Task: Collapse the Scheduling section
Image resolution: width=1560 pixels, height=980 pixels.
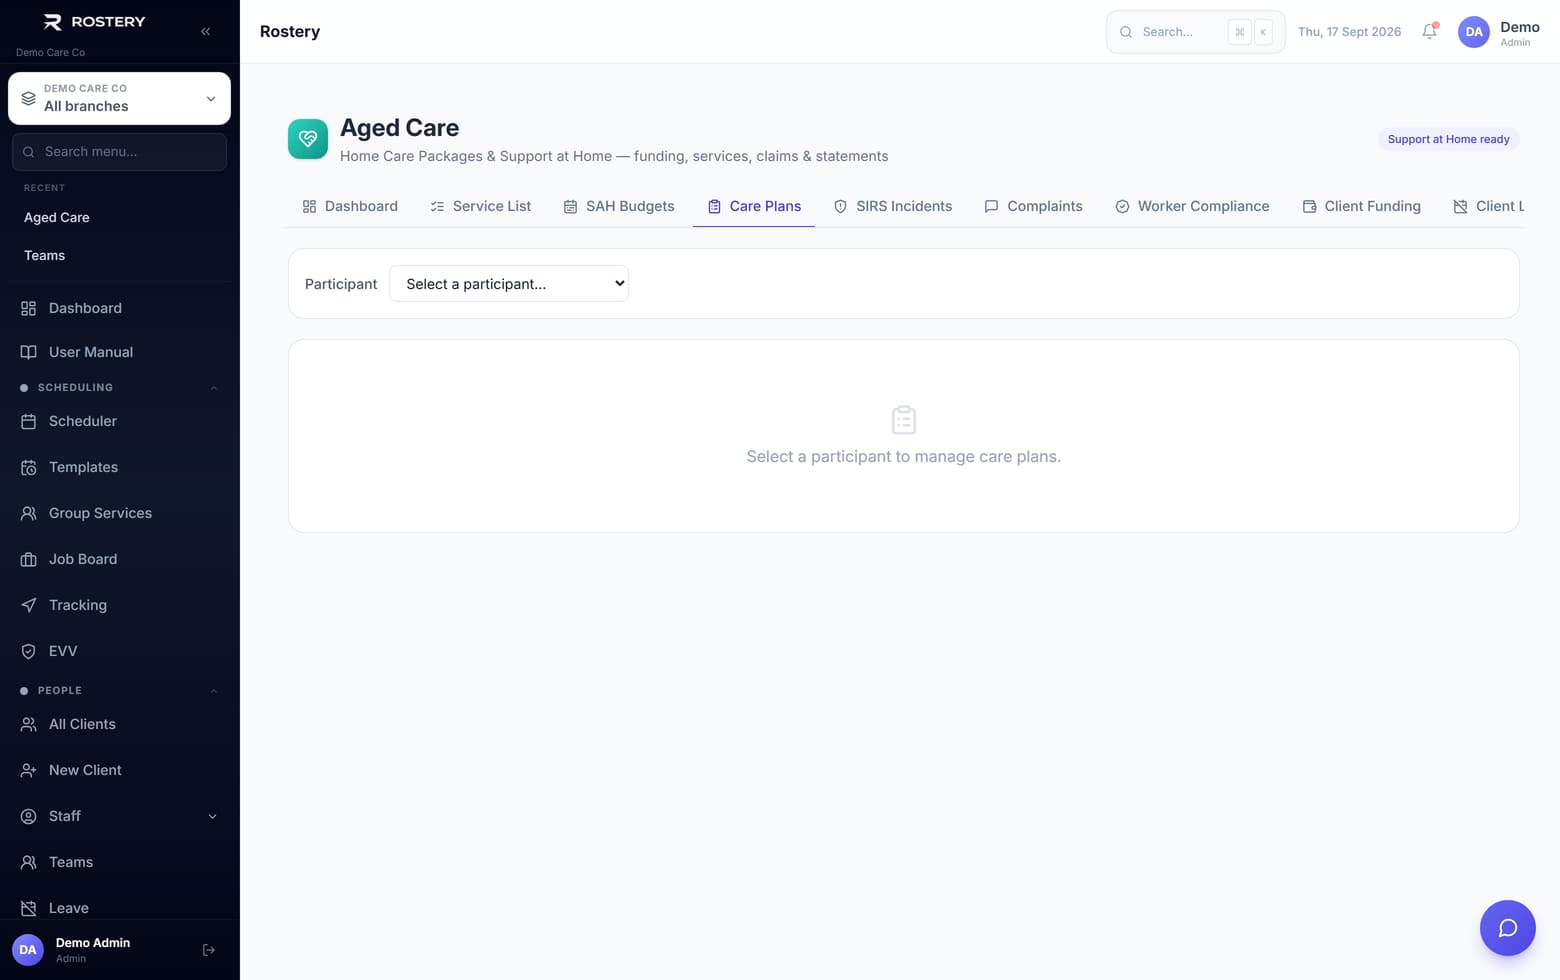Action: (213, 388)
